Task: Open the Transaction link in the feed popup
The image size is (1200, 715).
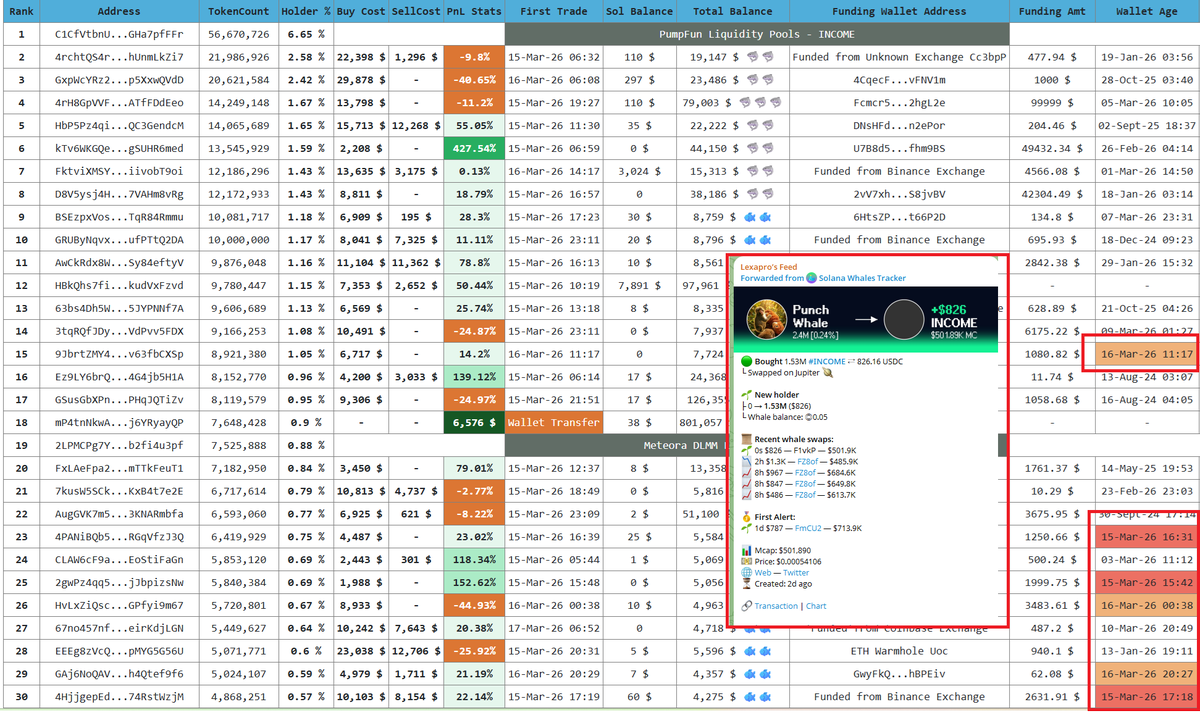Action: point(776,606)
